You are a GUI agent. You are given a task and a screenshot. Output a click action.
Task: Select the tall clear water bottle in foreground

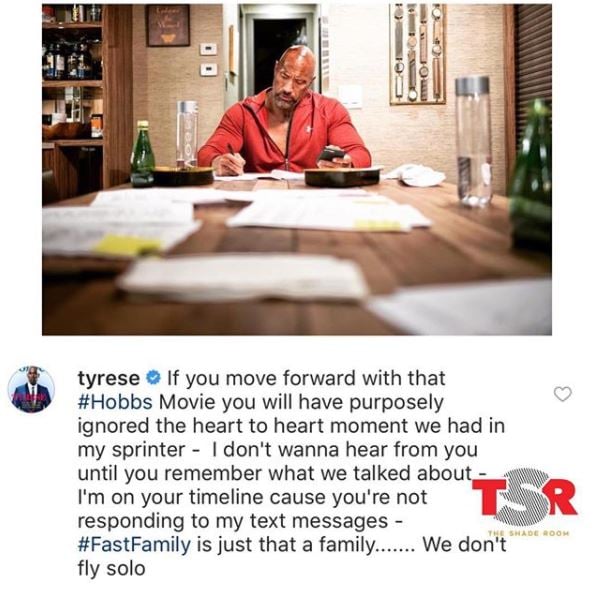click(x=473, y=141)
